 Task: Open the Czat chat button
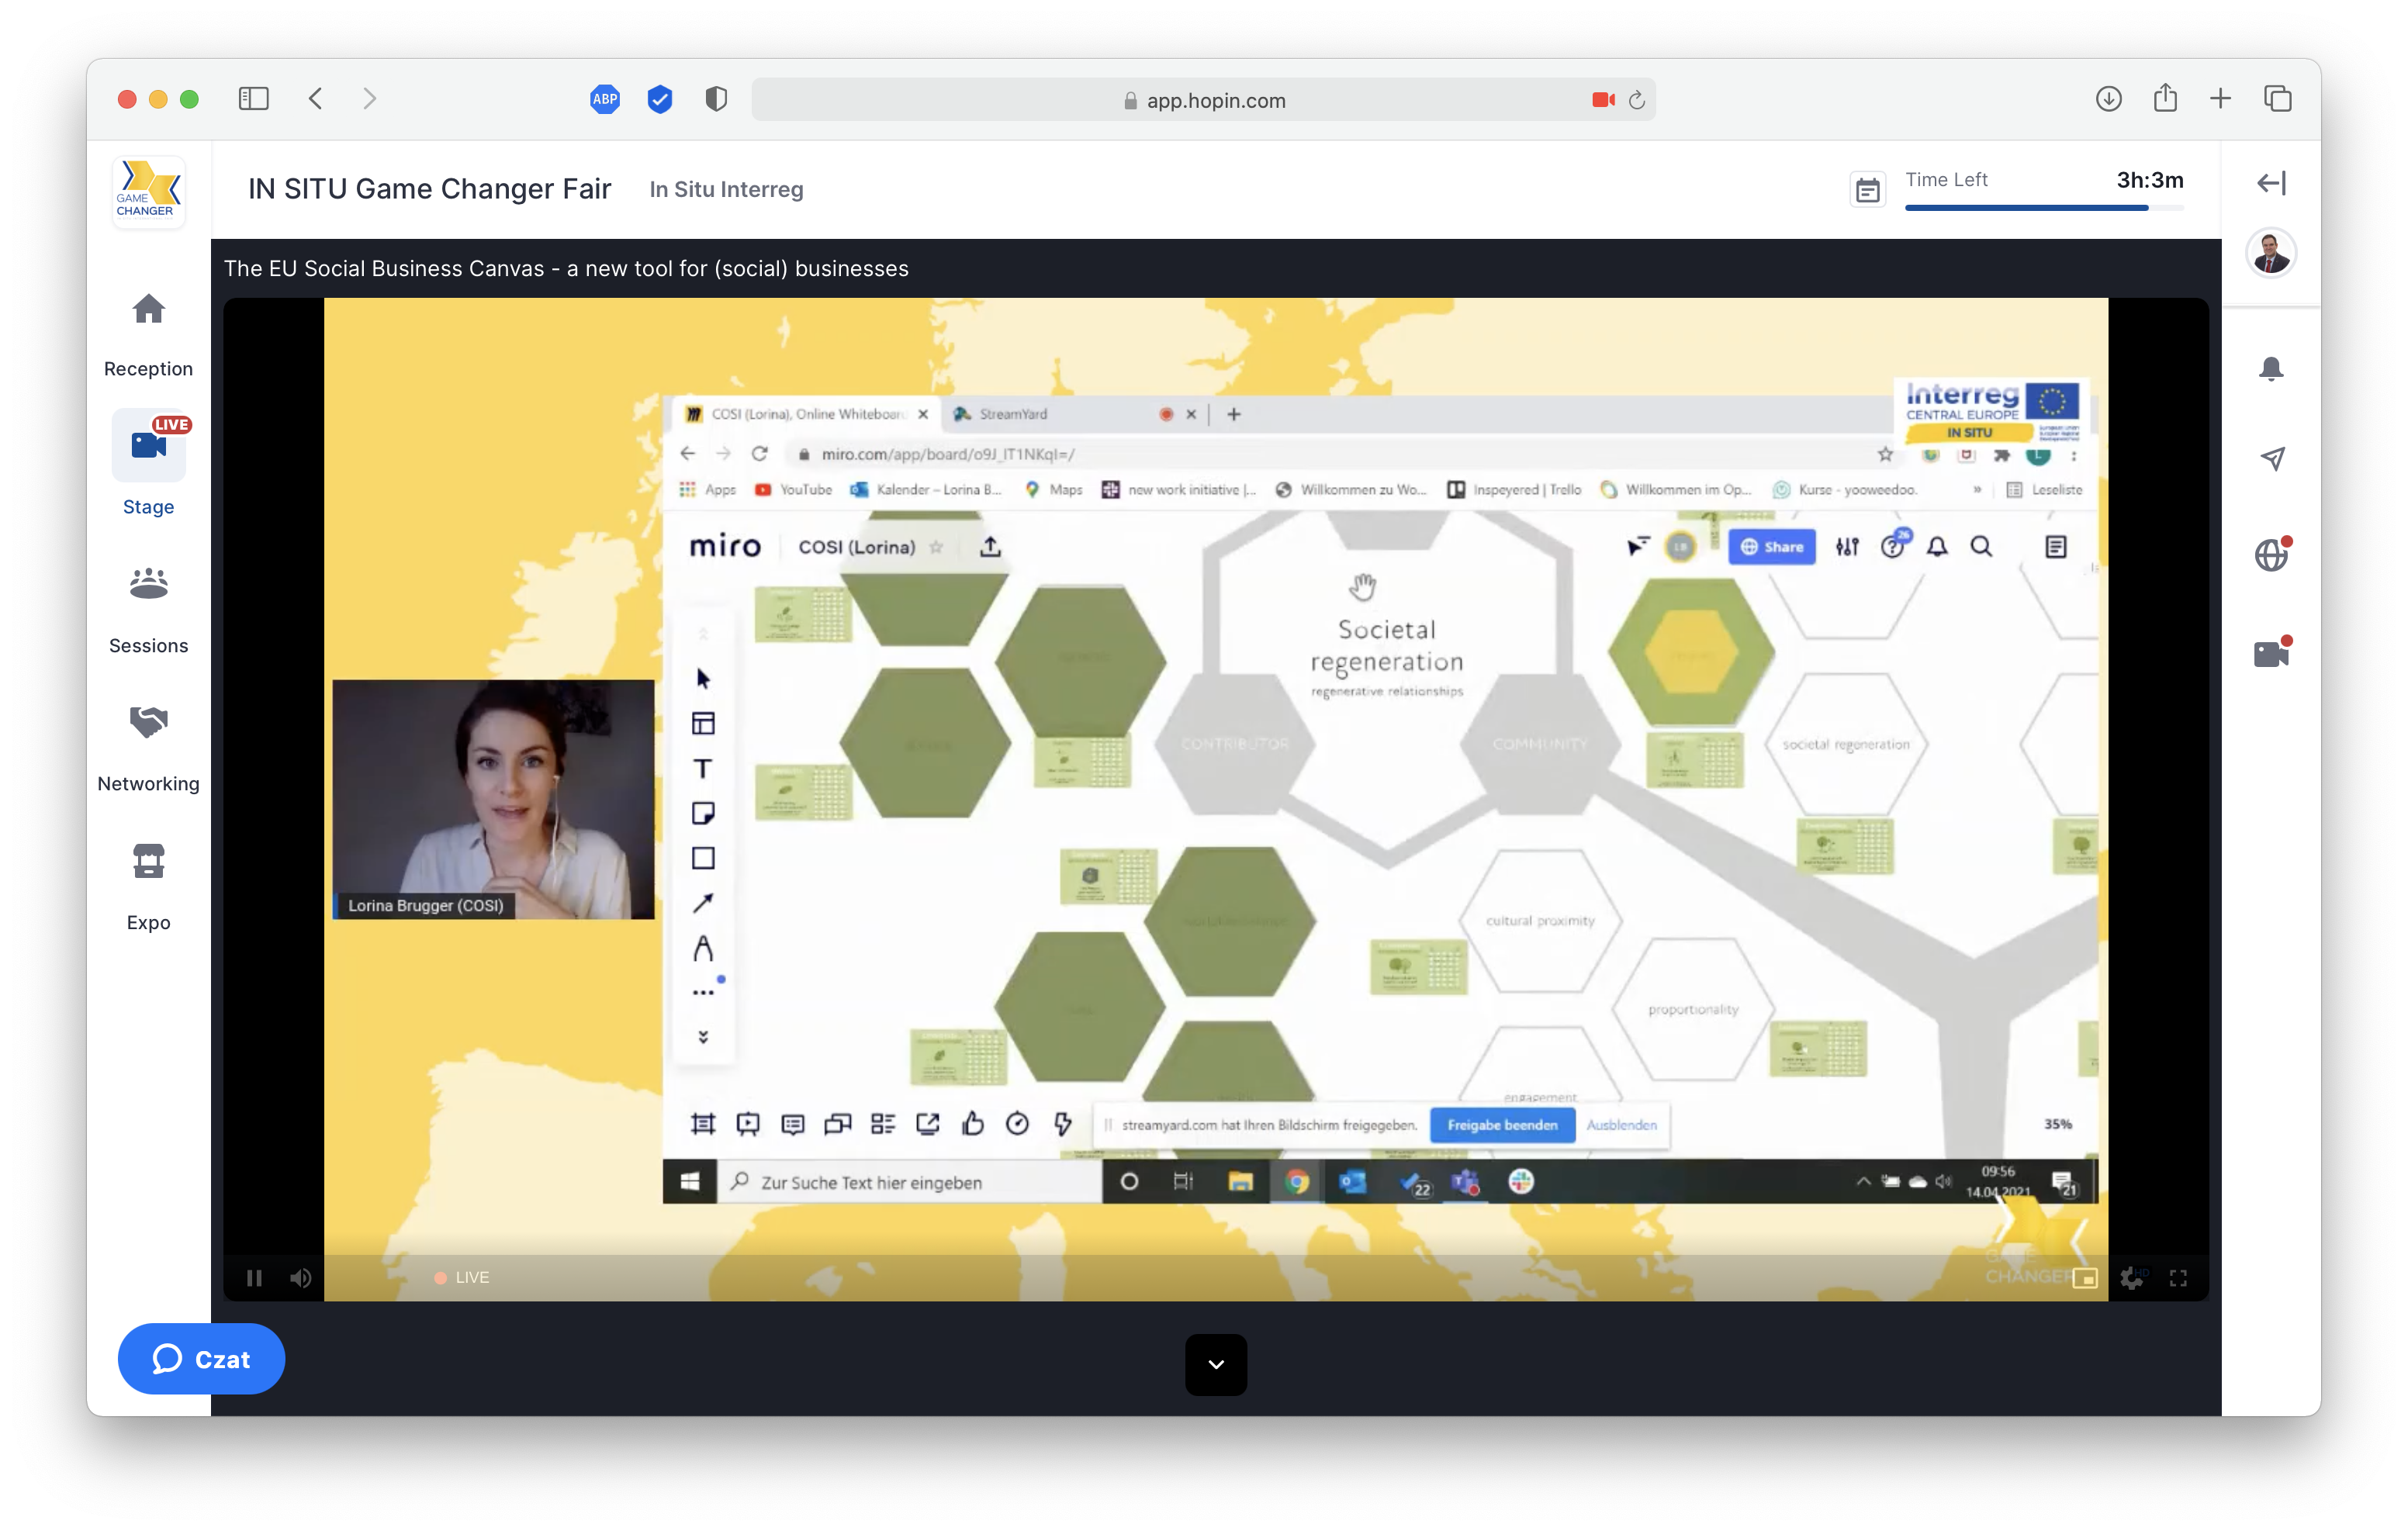201,1359
